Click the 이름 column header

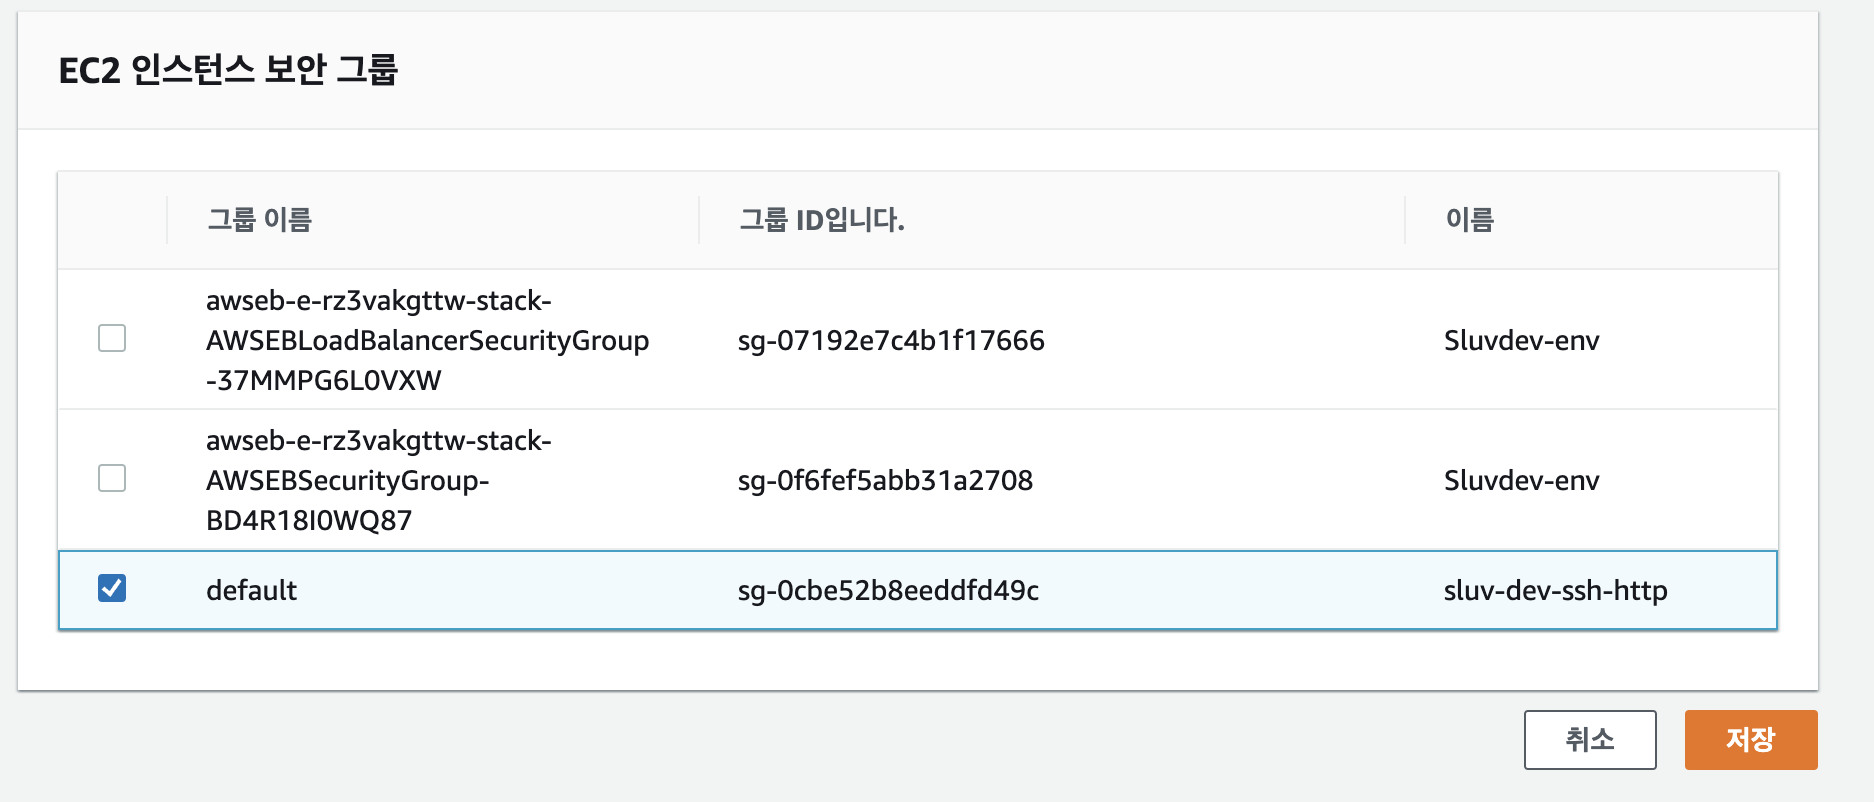tap(1470, 219)
